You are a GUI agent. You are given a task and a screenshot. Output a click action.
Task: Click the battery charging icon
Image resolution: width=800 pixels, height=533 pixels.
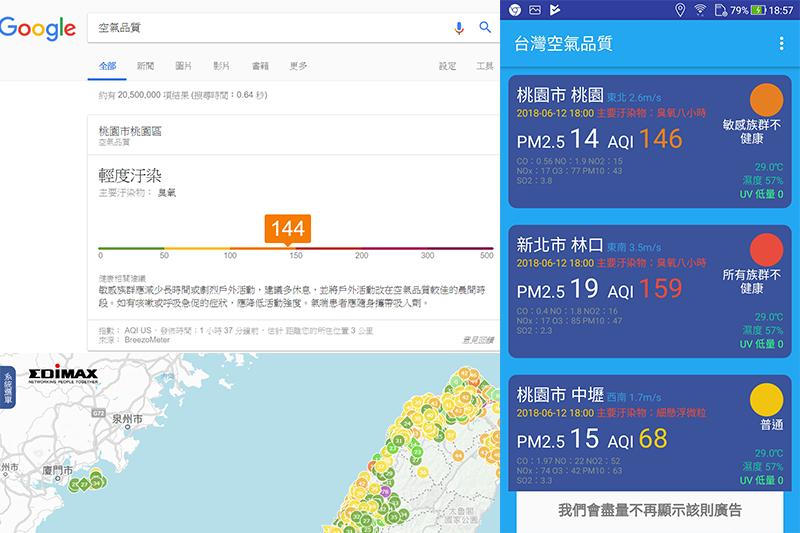click(x=759, y=10)
